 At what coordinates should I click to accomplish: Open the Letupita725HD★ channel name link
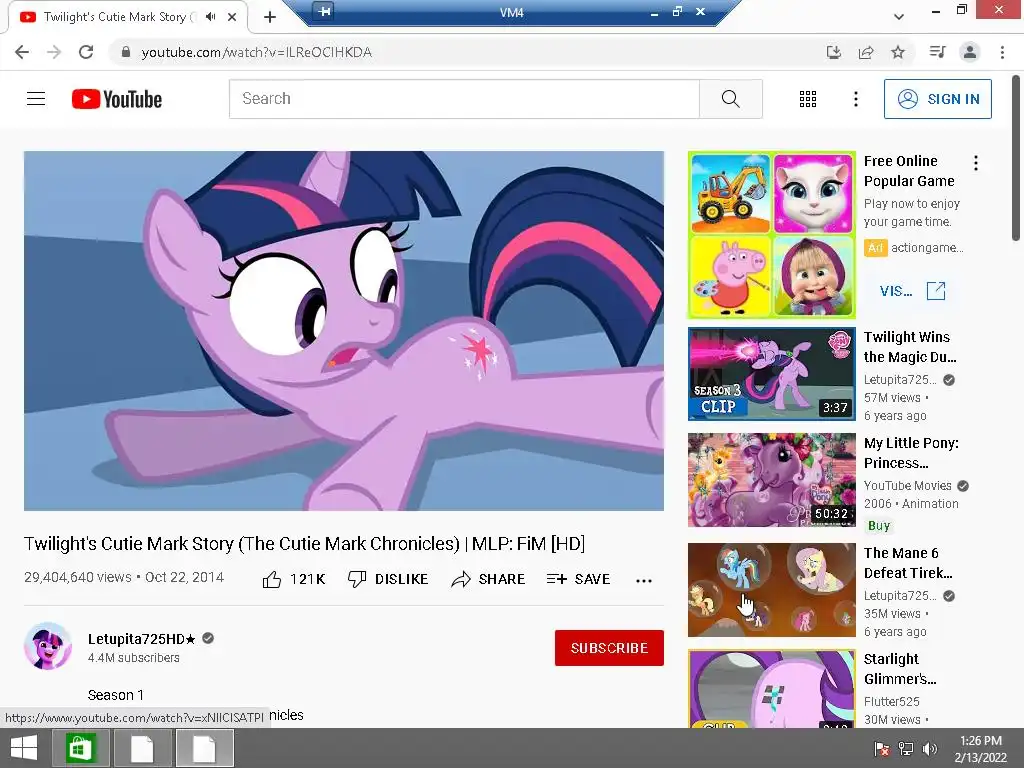click(142, 639)
